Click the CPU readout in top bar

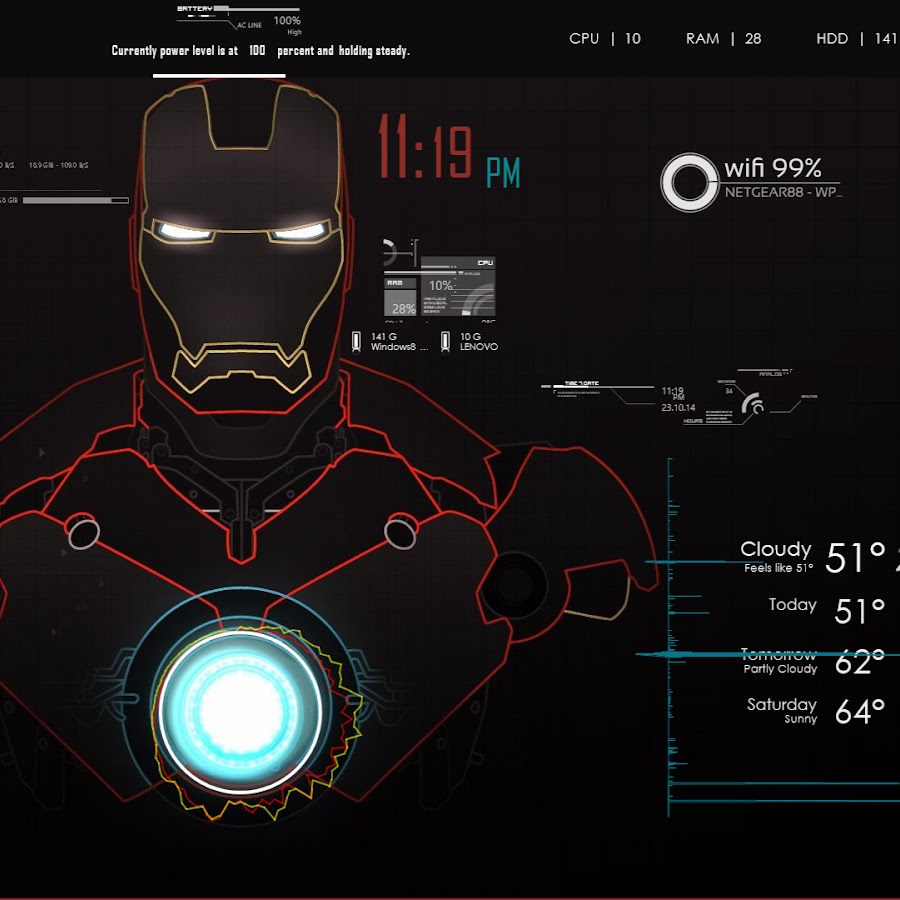tap(604, 38)
